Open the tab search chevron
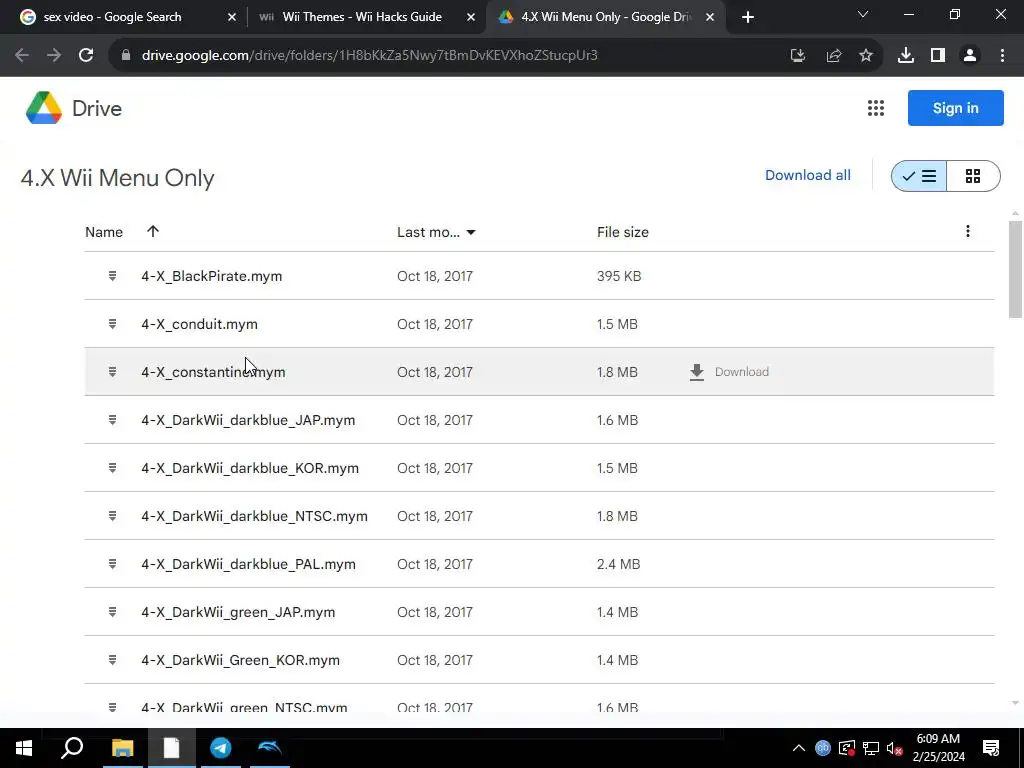 coord(863,14)
